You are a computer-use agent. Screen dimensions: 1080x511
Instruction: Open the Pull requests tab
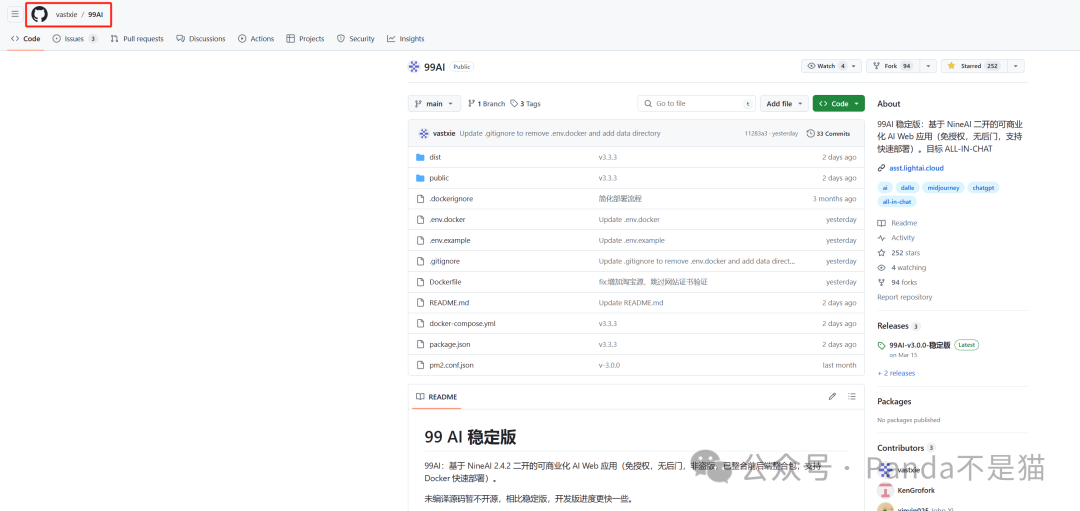click(x=137, y=39)
